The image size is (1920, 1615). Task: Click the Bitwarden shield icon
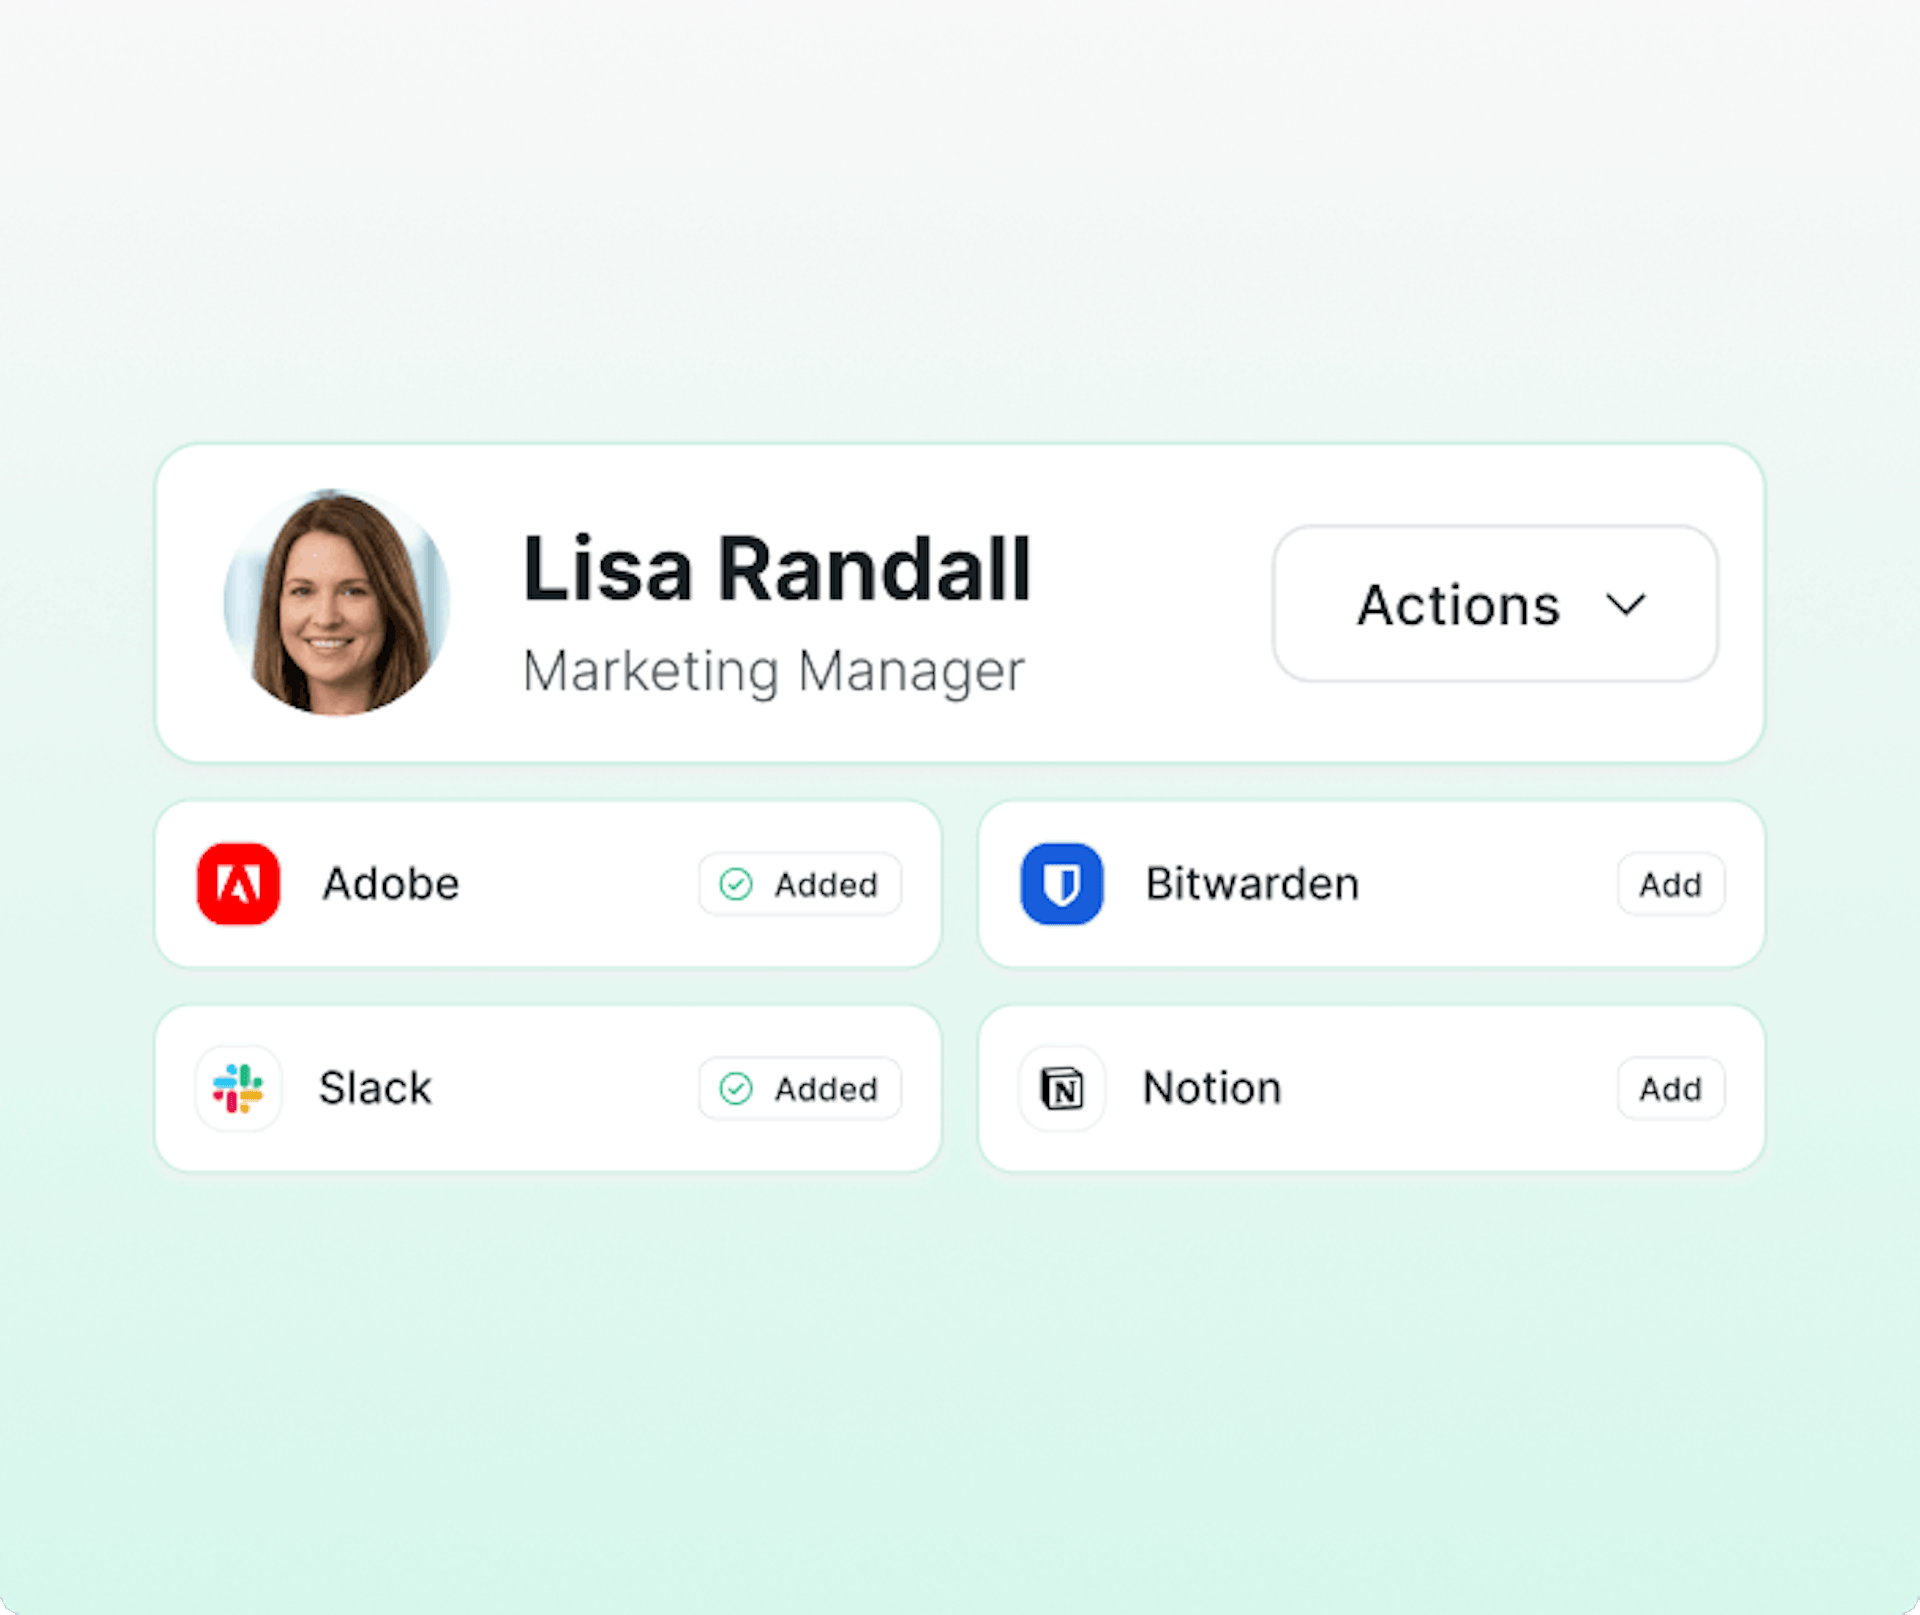[1061, 884]
